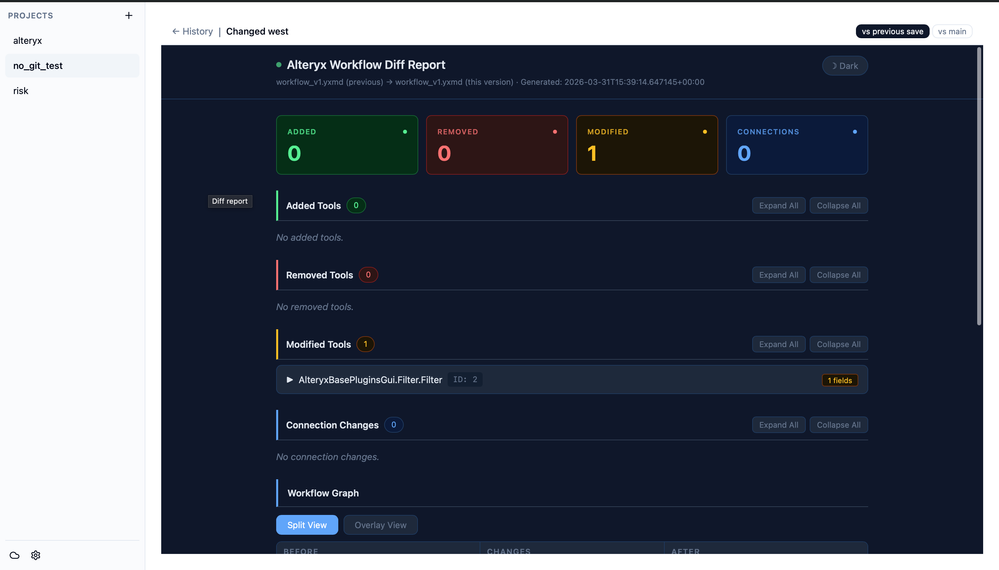Switch comparison to vs previous save

click(892, 31)
